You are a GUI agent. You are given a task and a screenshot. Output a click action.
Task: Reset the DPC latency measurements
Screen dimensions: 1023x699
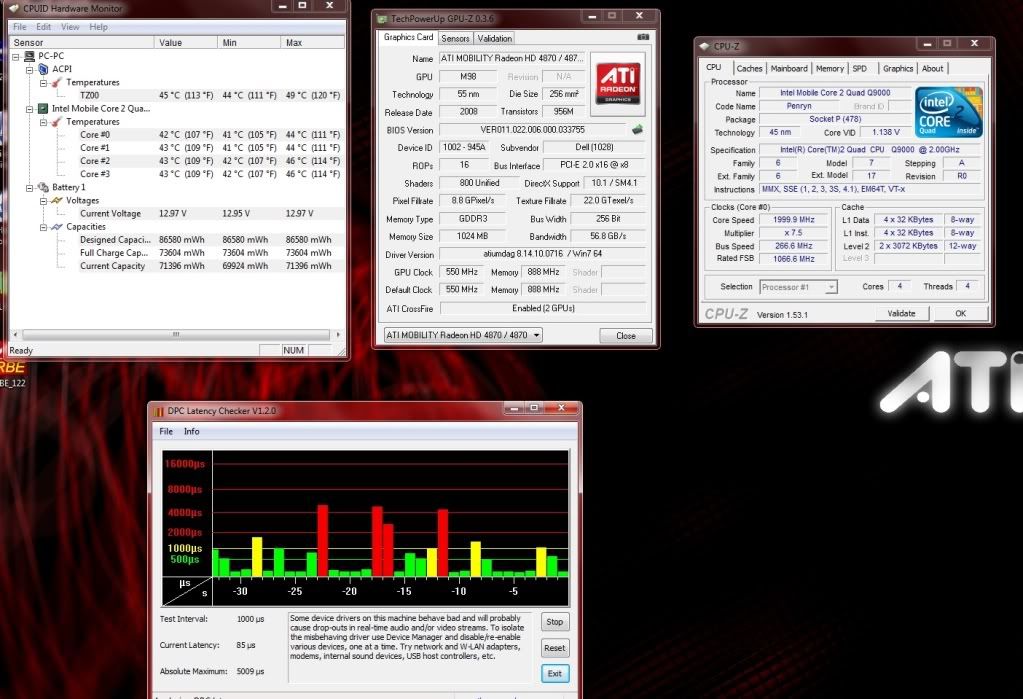pos(555,648)
